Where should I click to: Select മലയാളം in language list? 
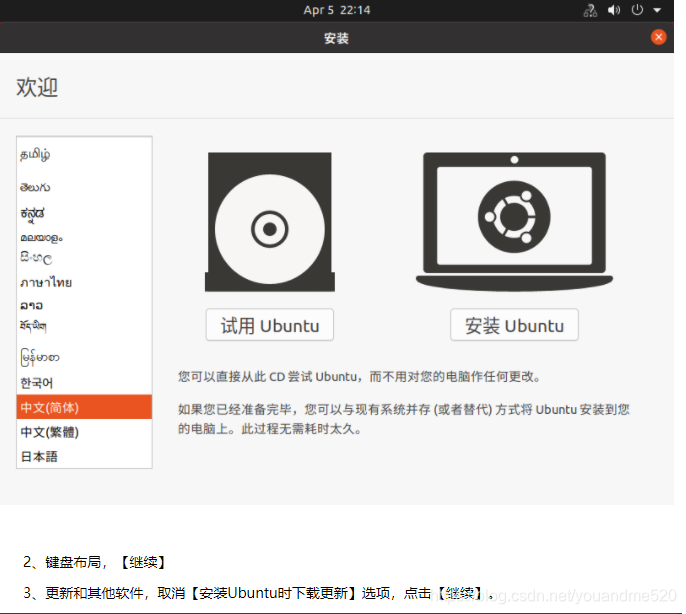click(84, 238)
